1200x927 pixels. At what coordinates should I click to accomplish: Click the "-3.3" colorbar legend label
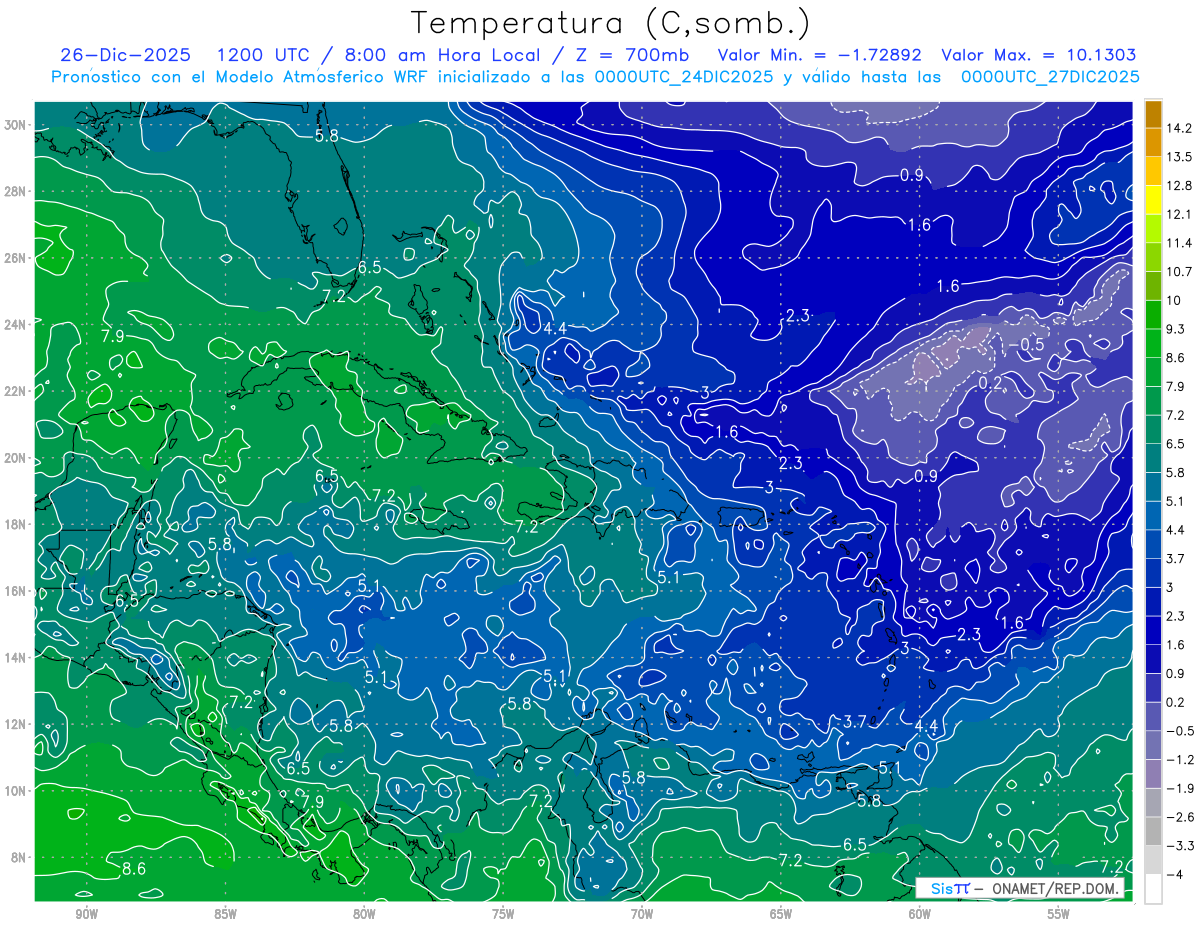pyautogui.click(x=1181, y=846)
